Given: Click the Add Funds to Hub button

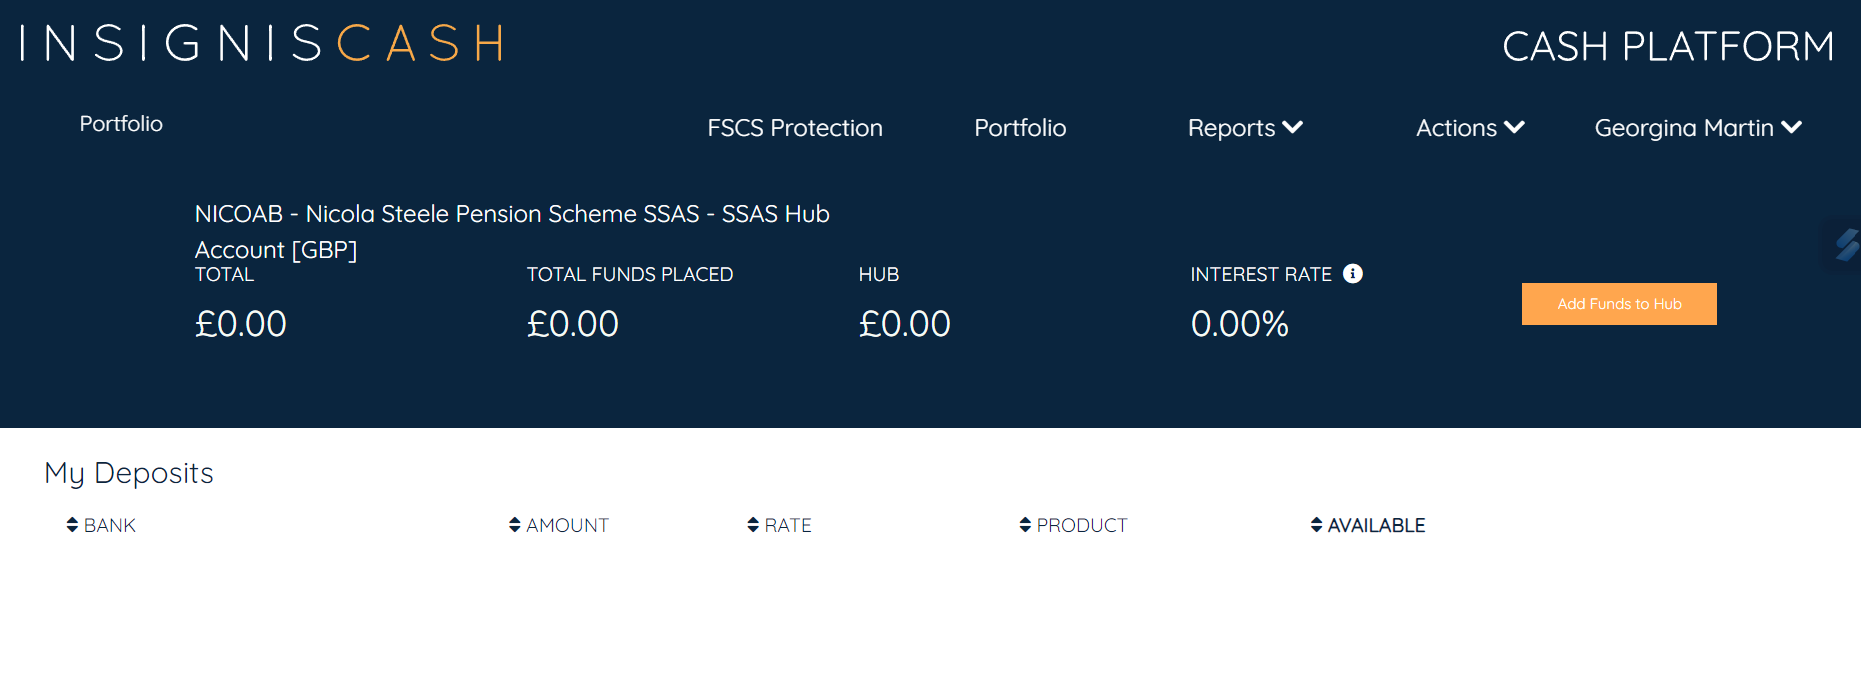Looking at the screenshot, I should 1619,304.
